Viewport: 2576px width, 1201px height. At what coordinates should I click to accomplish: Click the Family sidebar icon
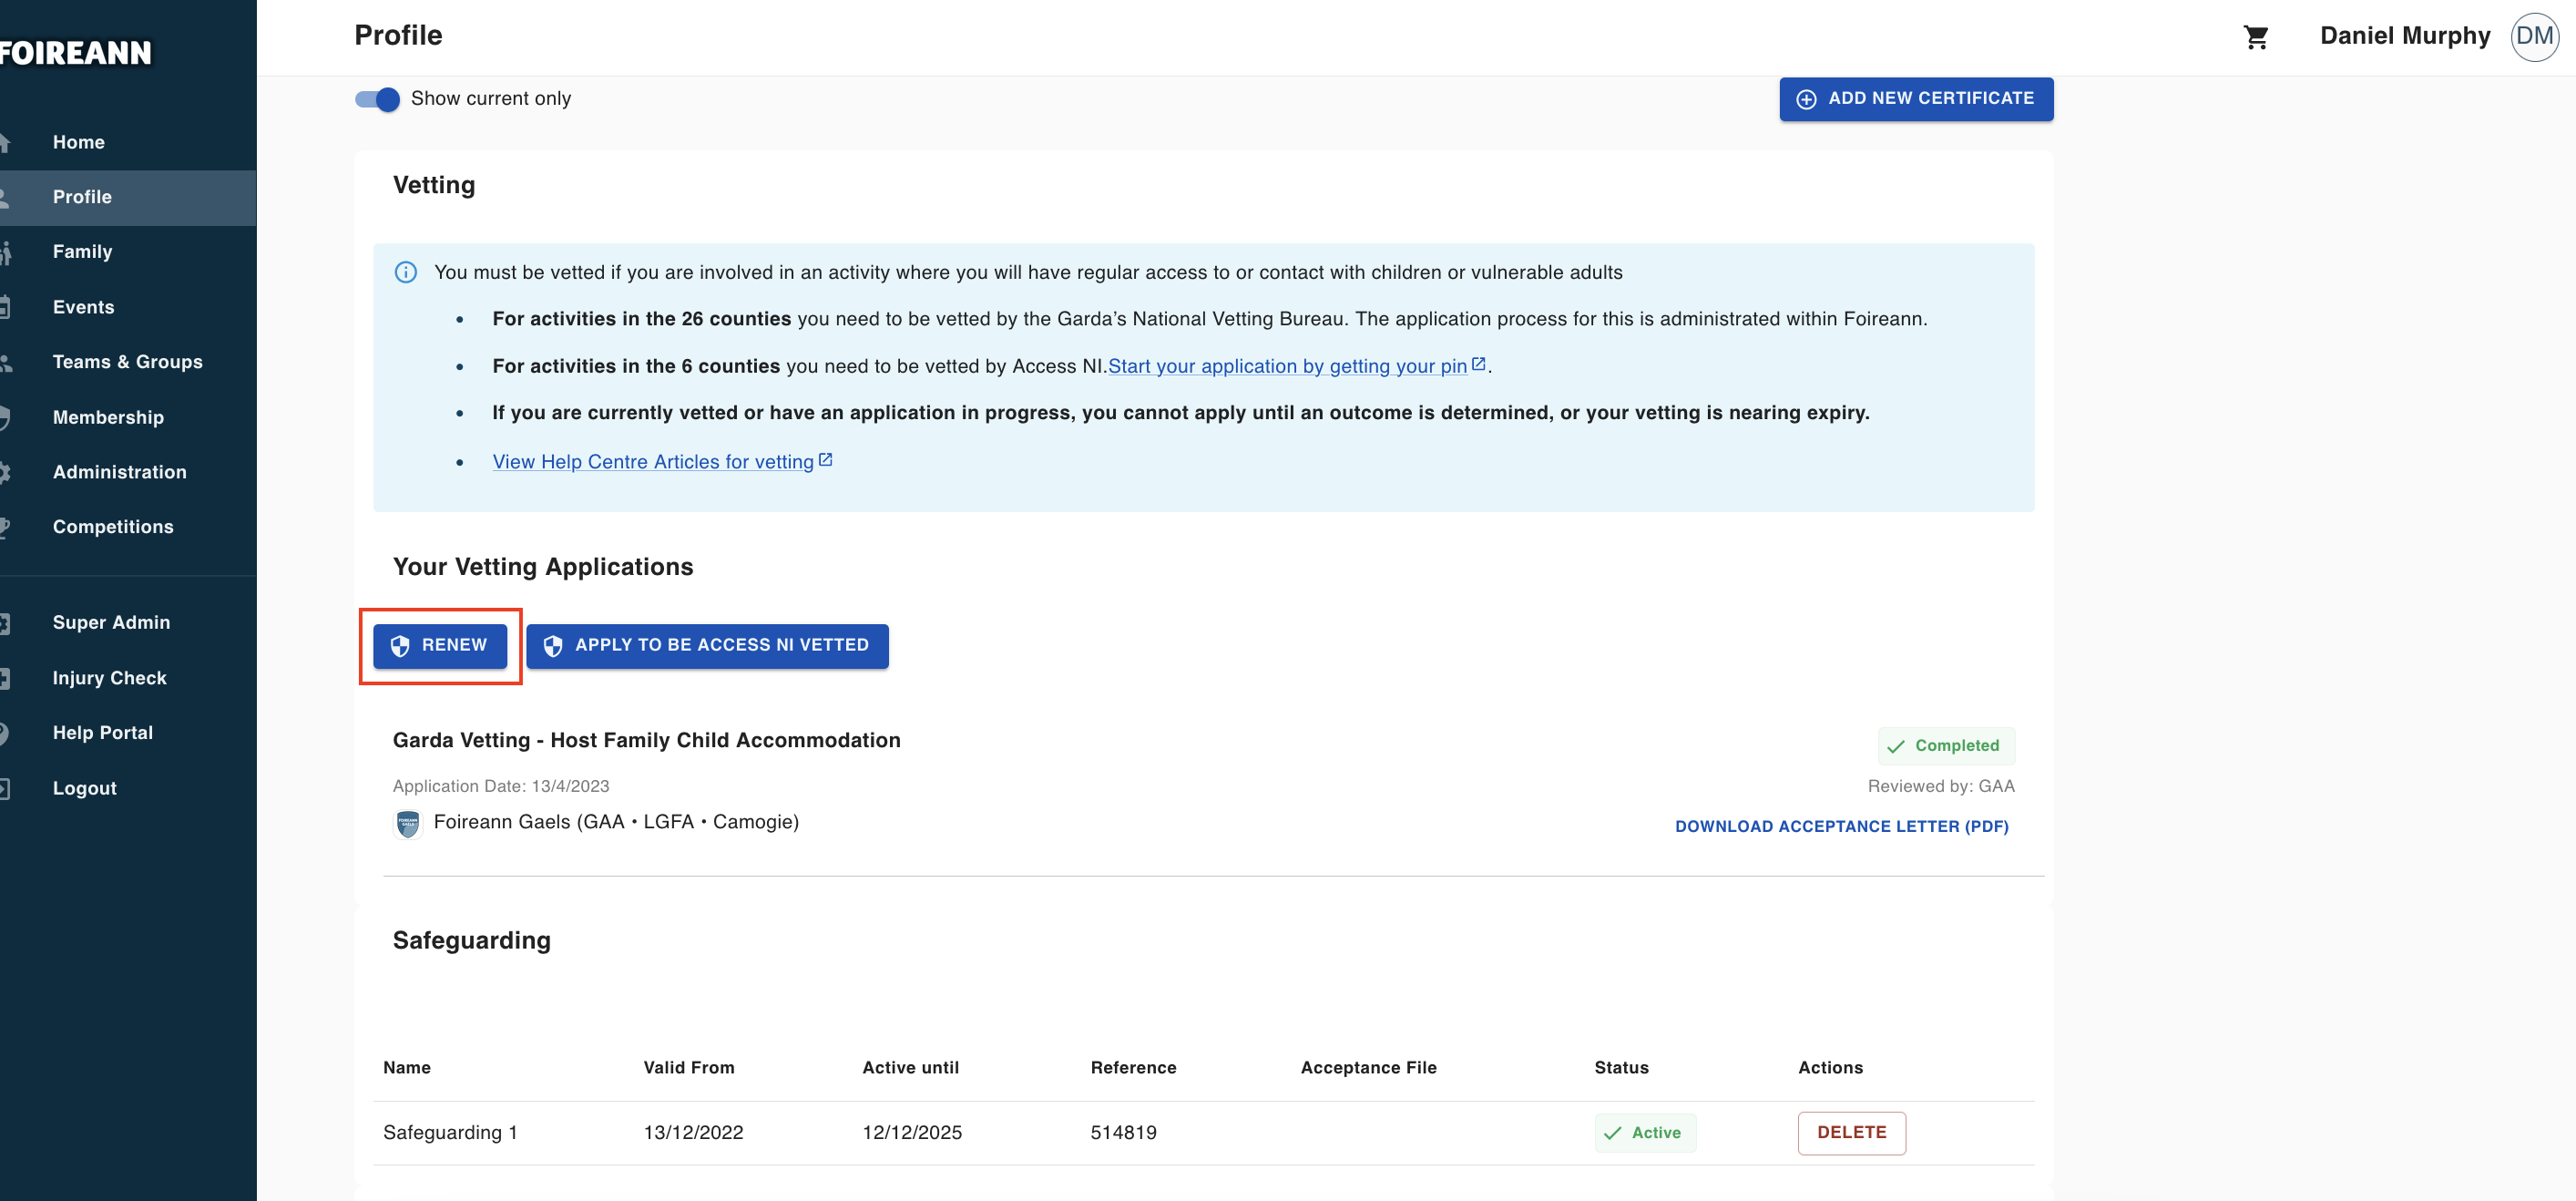coord(5,252)
